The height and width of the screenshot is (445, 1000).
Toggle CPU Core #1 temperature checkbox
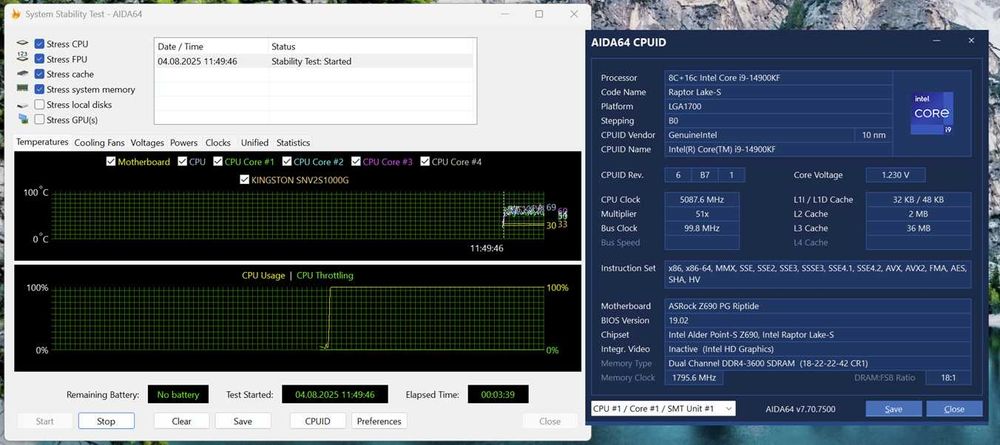pos(218,162)
